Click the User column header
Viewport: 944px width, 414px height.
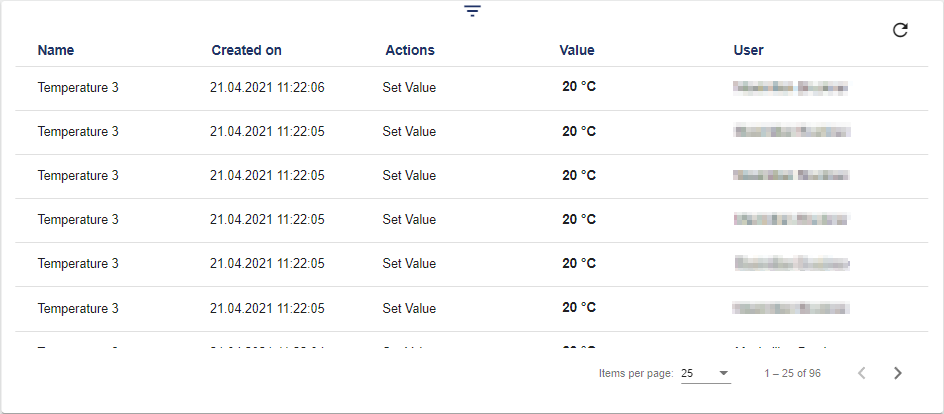pyautogui.click(x=748, y=50)
